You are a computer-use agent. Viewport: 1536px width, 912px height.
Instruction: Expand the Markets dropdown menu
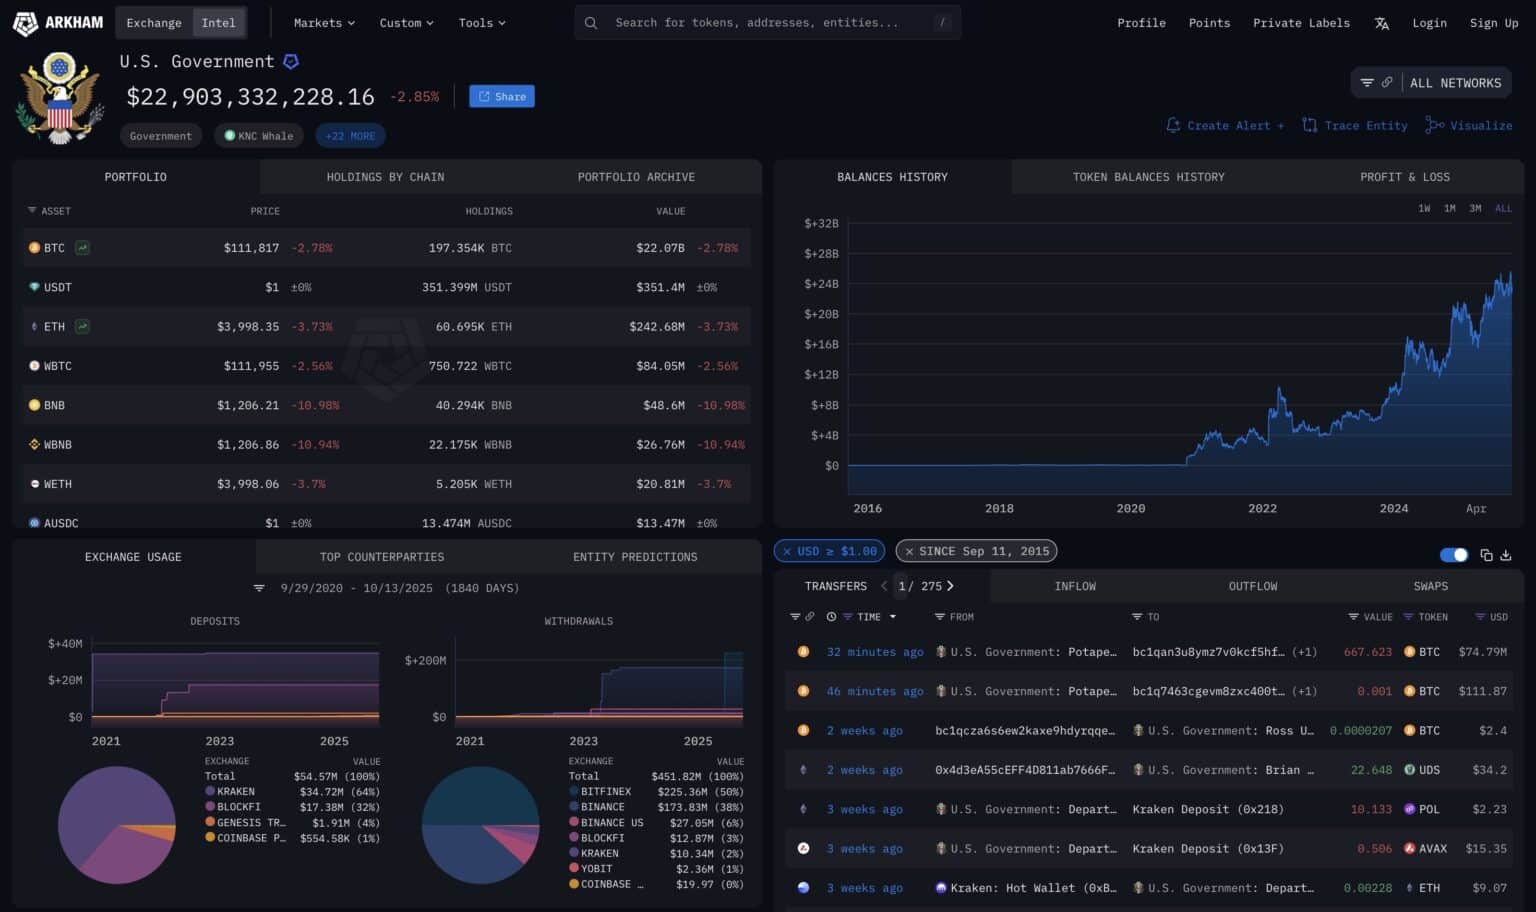click(324, 22)
